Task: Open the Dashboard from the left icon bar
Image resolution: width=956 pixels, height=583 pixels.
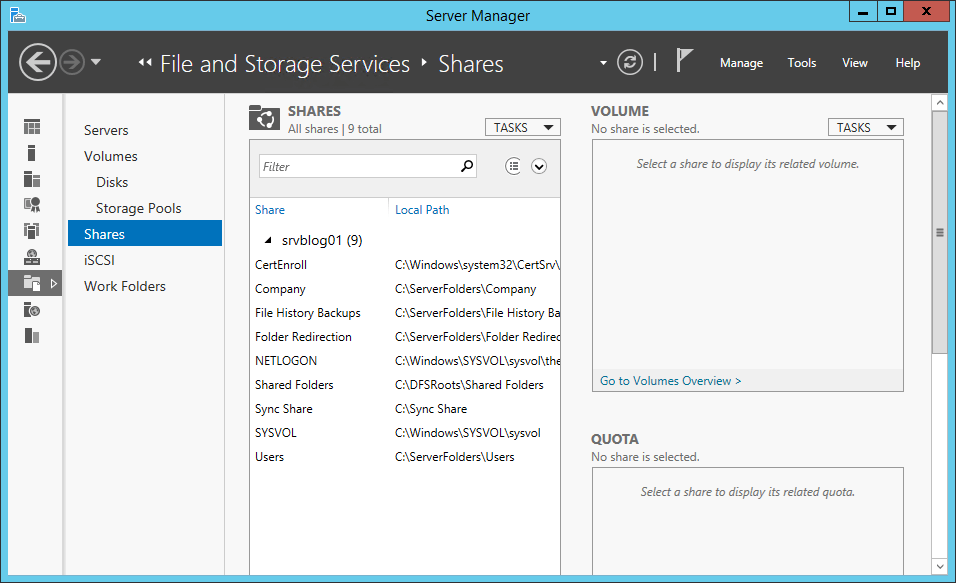Action: coord(31,127)
